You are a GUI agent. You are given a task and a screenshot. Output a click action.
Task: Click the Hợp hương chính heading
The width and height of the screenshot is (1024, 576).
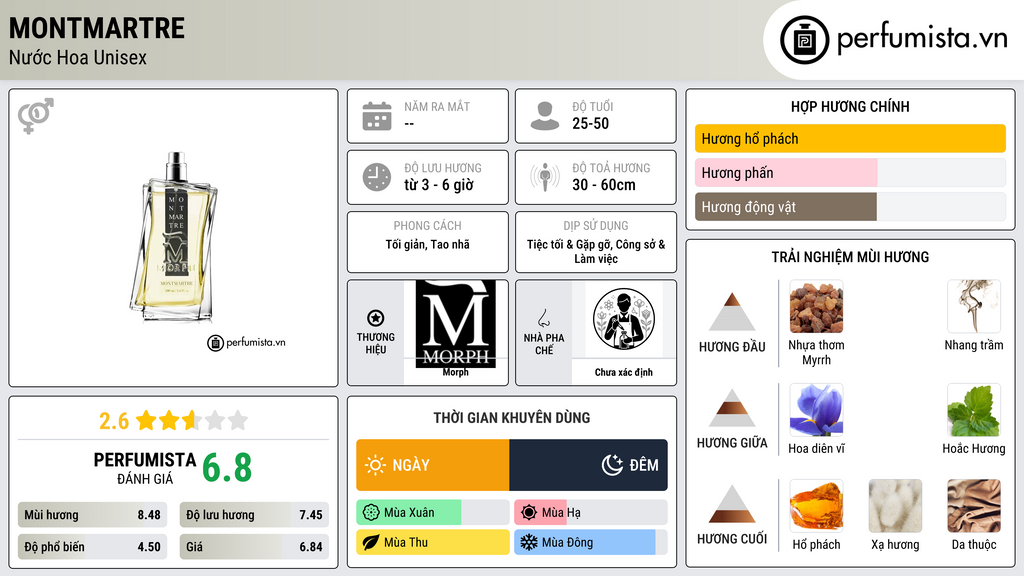[x=850, y=106]
